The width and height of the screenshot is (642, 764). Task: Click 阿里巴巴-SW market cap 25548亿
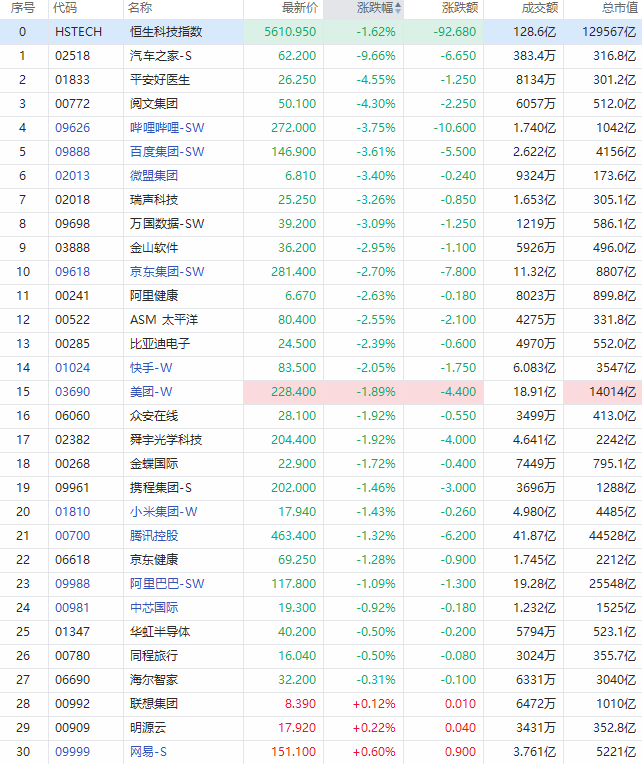pos(612,584)
